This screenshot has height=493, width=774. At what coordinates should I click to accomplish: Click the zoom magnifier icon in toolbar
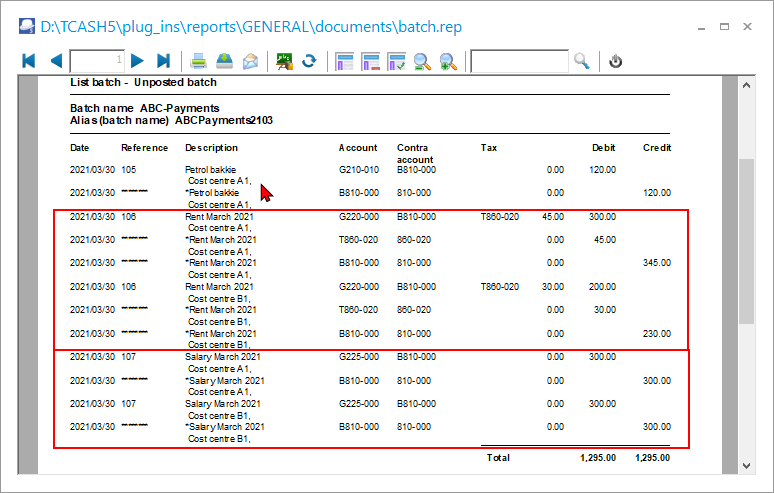click(422, 62)
